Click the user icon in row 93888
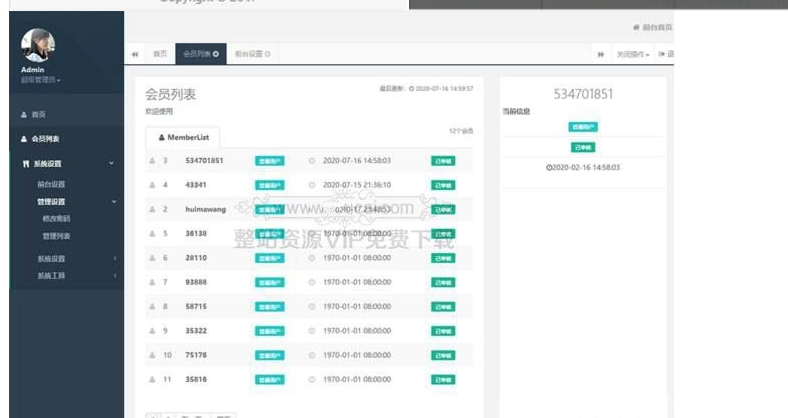 pyautogui.click(x=152, y=282)
